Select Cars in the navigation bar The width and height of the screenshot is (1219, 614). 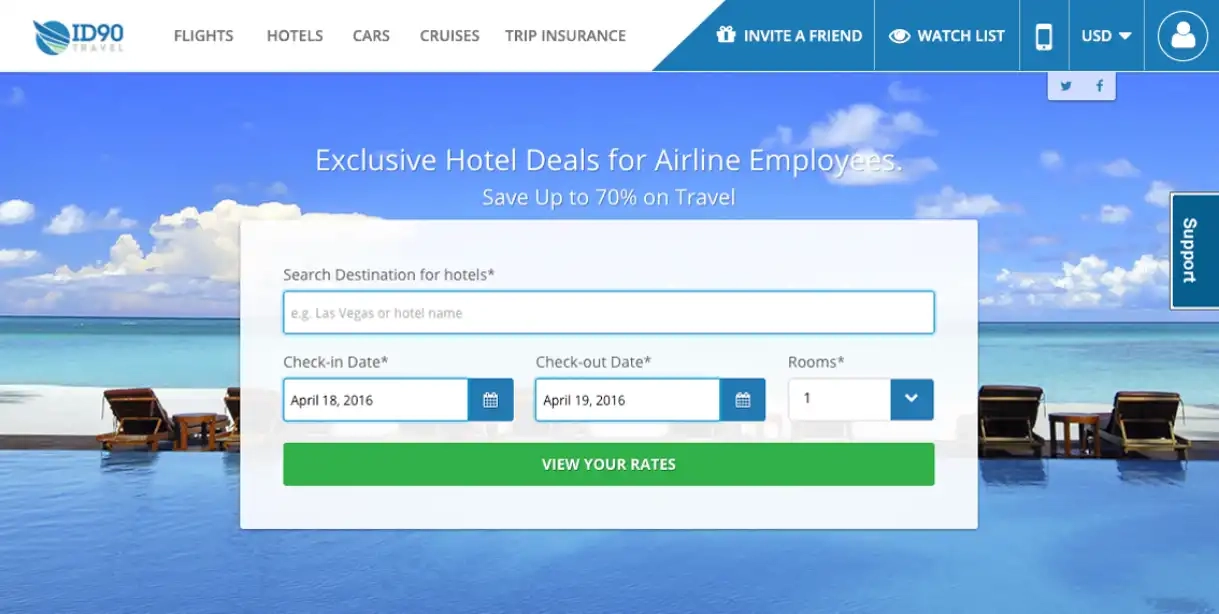pos(371,36)
